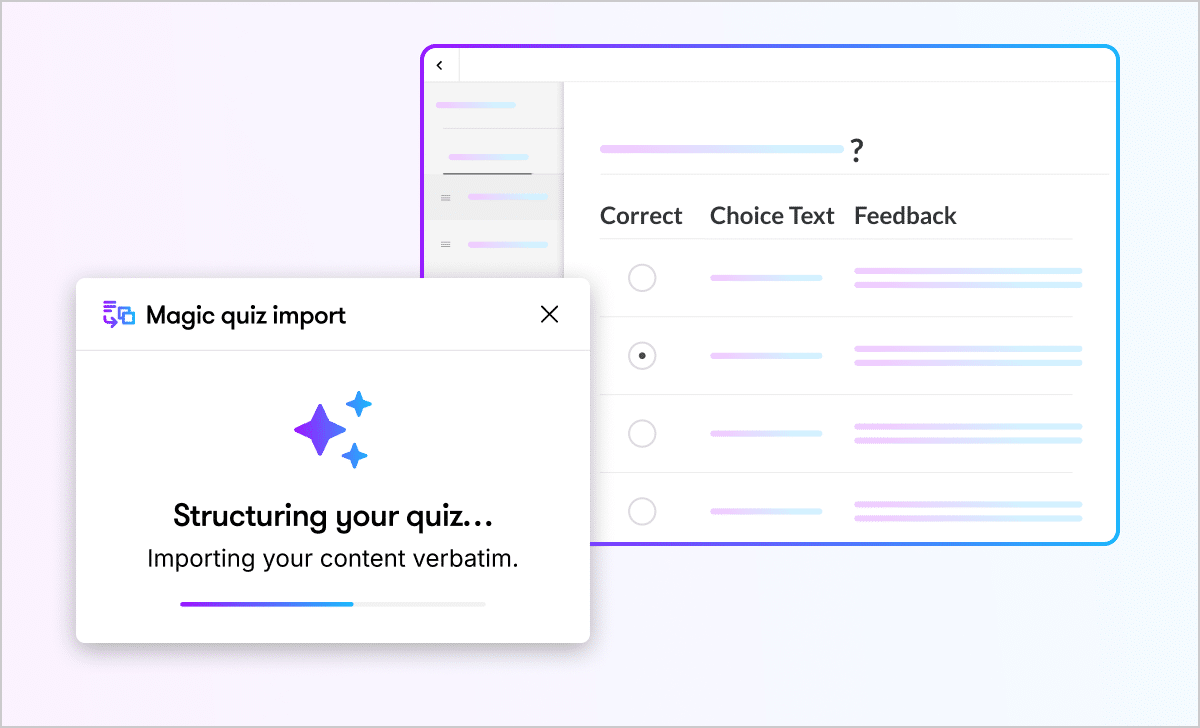Click the list icon beside the fourth sidebar entry
The image size is (1200, 728).
click(444, 243)
